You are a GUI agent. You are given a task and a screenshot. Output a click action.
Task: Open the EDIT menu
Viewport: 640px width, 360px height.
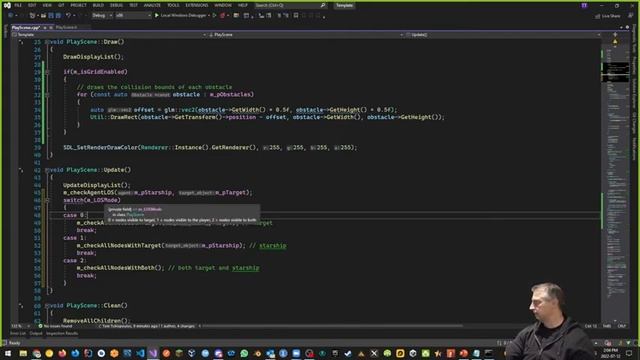(x=32, y=5)
